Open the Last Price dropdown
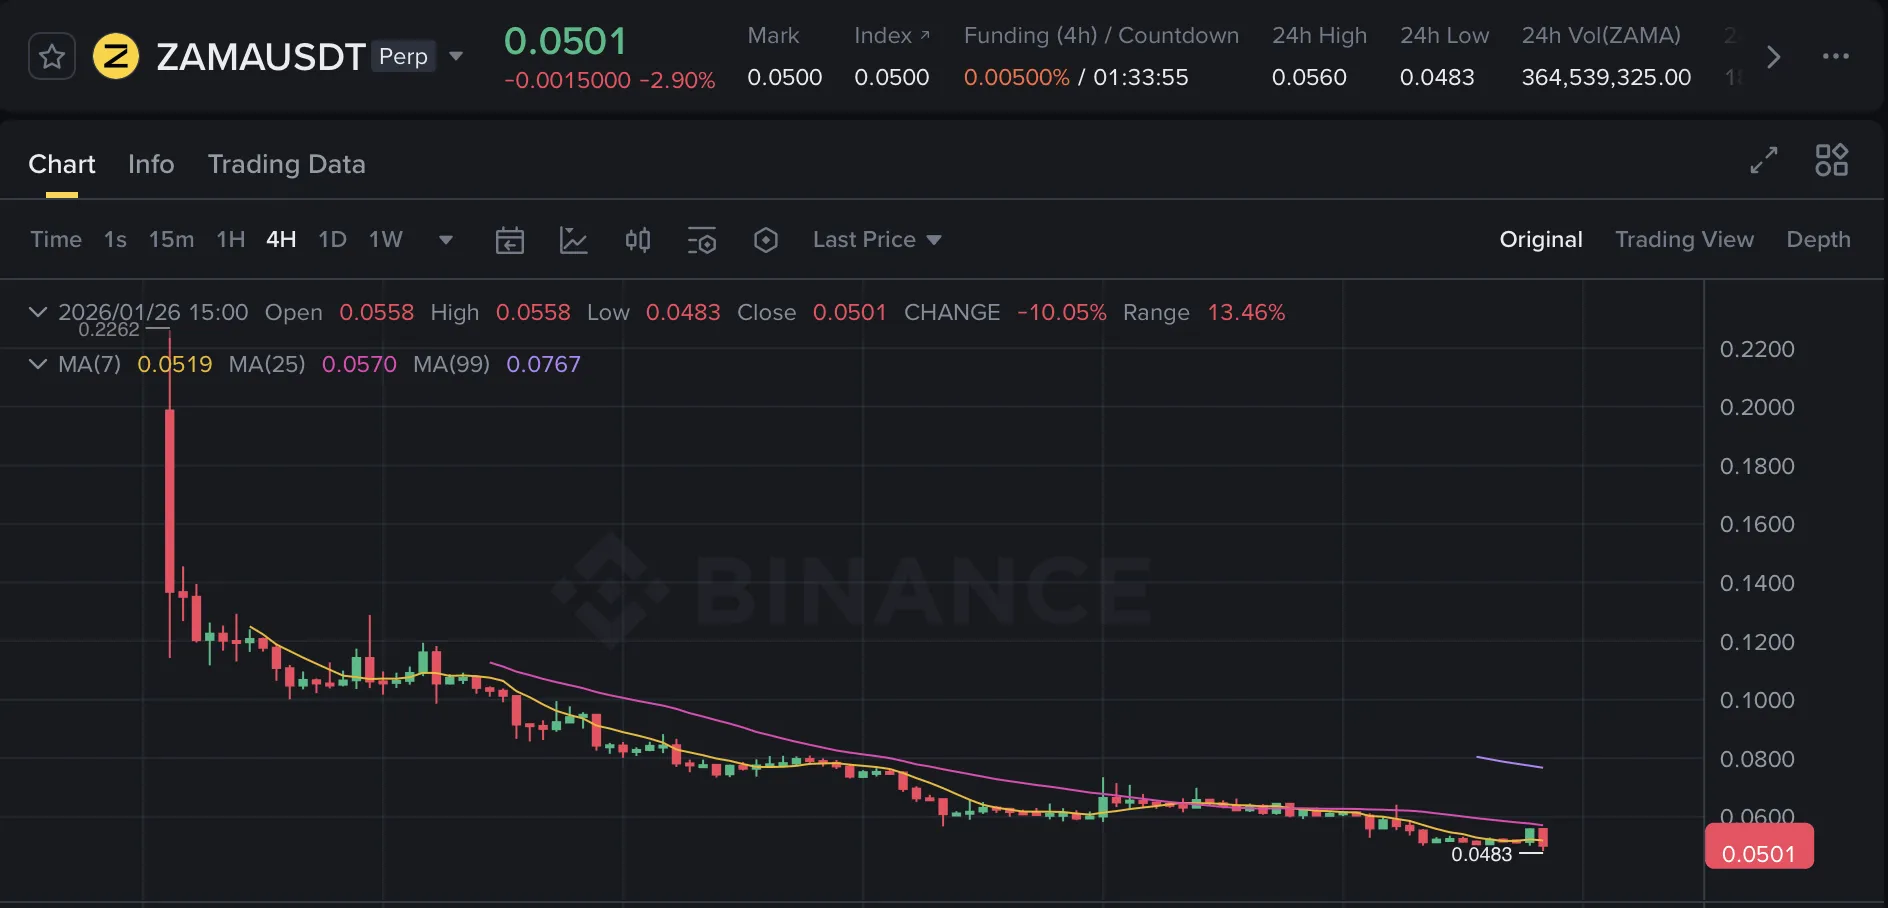Viewport: 1888px width, 908px height. point(877,240)
